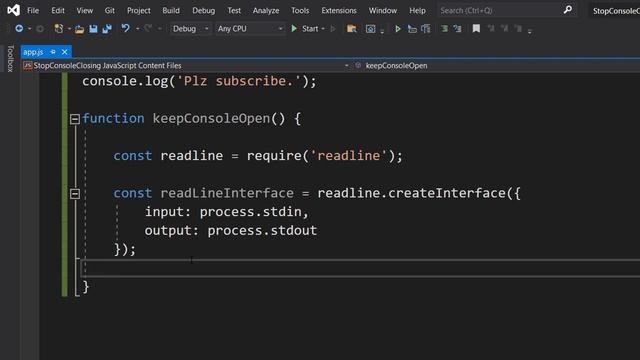The height and width of the screenshot is (360, 640).
Task: Open toolbar overflow options after bookmark icons
Action: [x=529, y=31]
